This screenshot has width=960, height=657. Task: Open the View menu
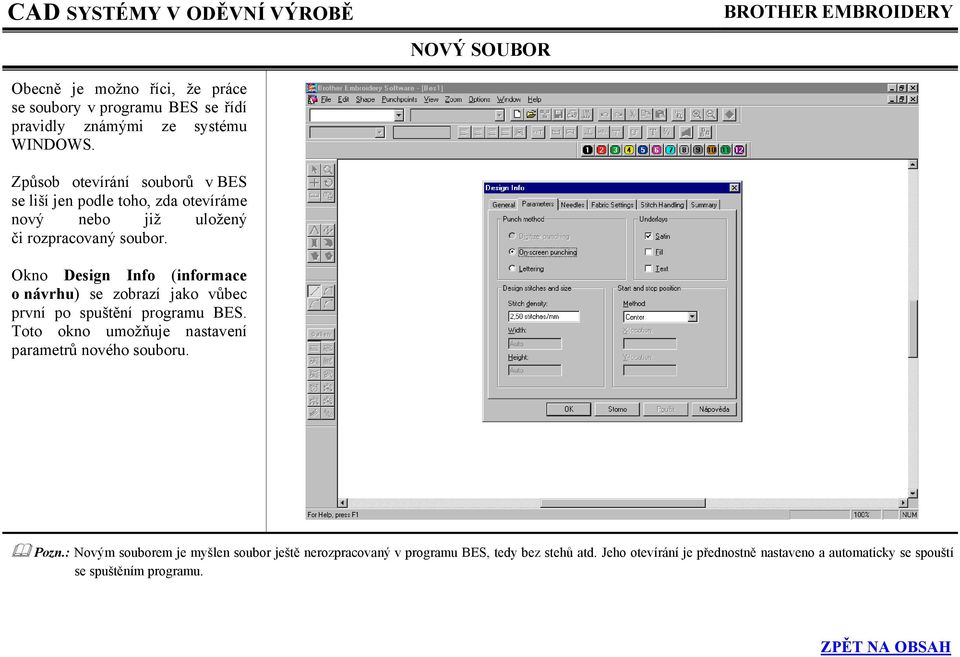pos(431,99)
